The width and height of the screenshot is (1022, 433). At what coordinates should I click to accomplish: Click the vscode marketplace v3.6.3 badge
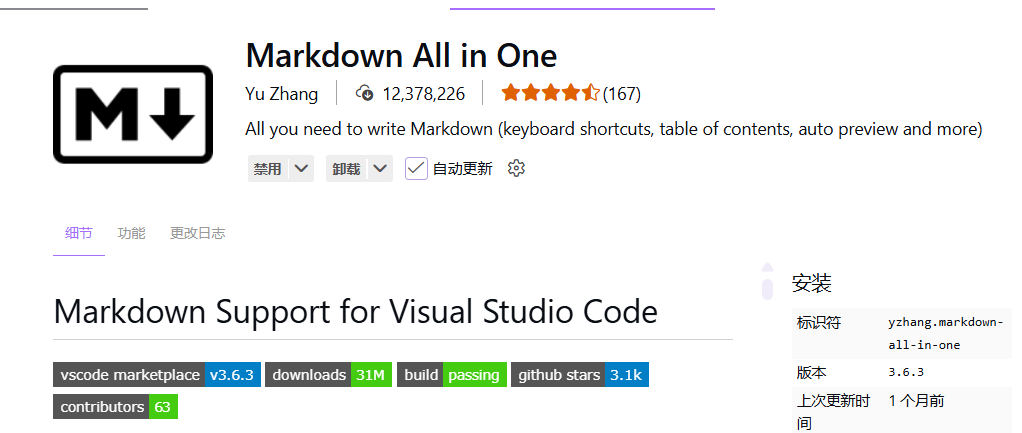(155, 375)
